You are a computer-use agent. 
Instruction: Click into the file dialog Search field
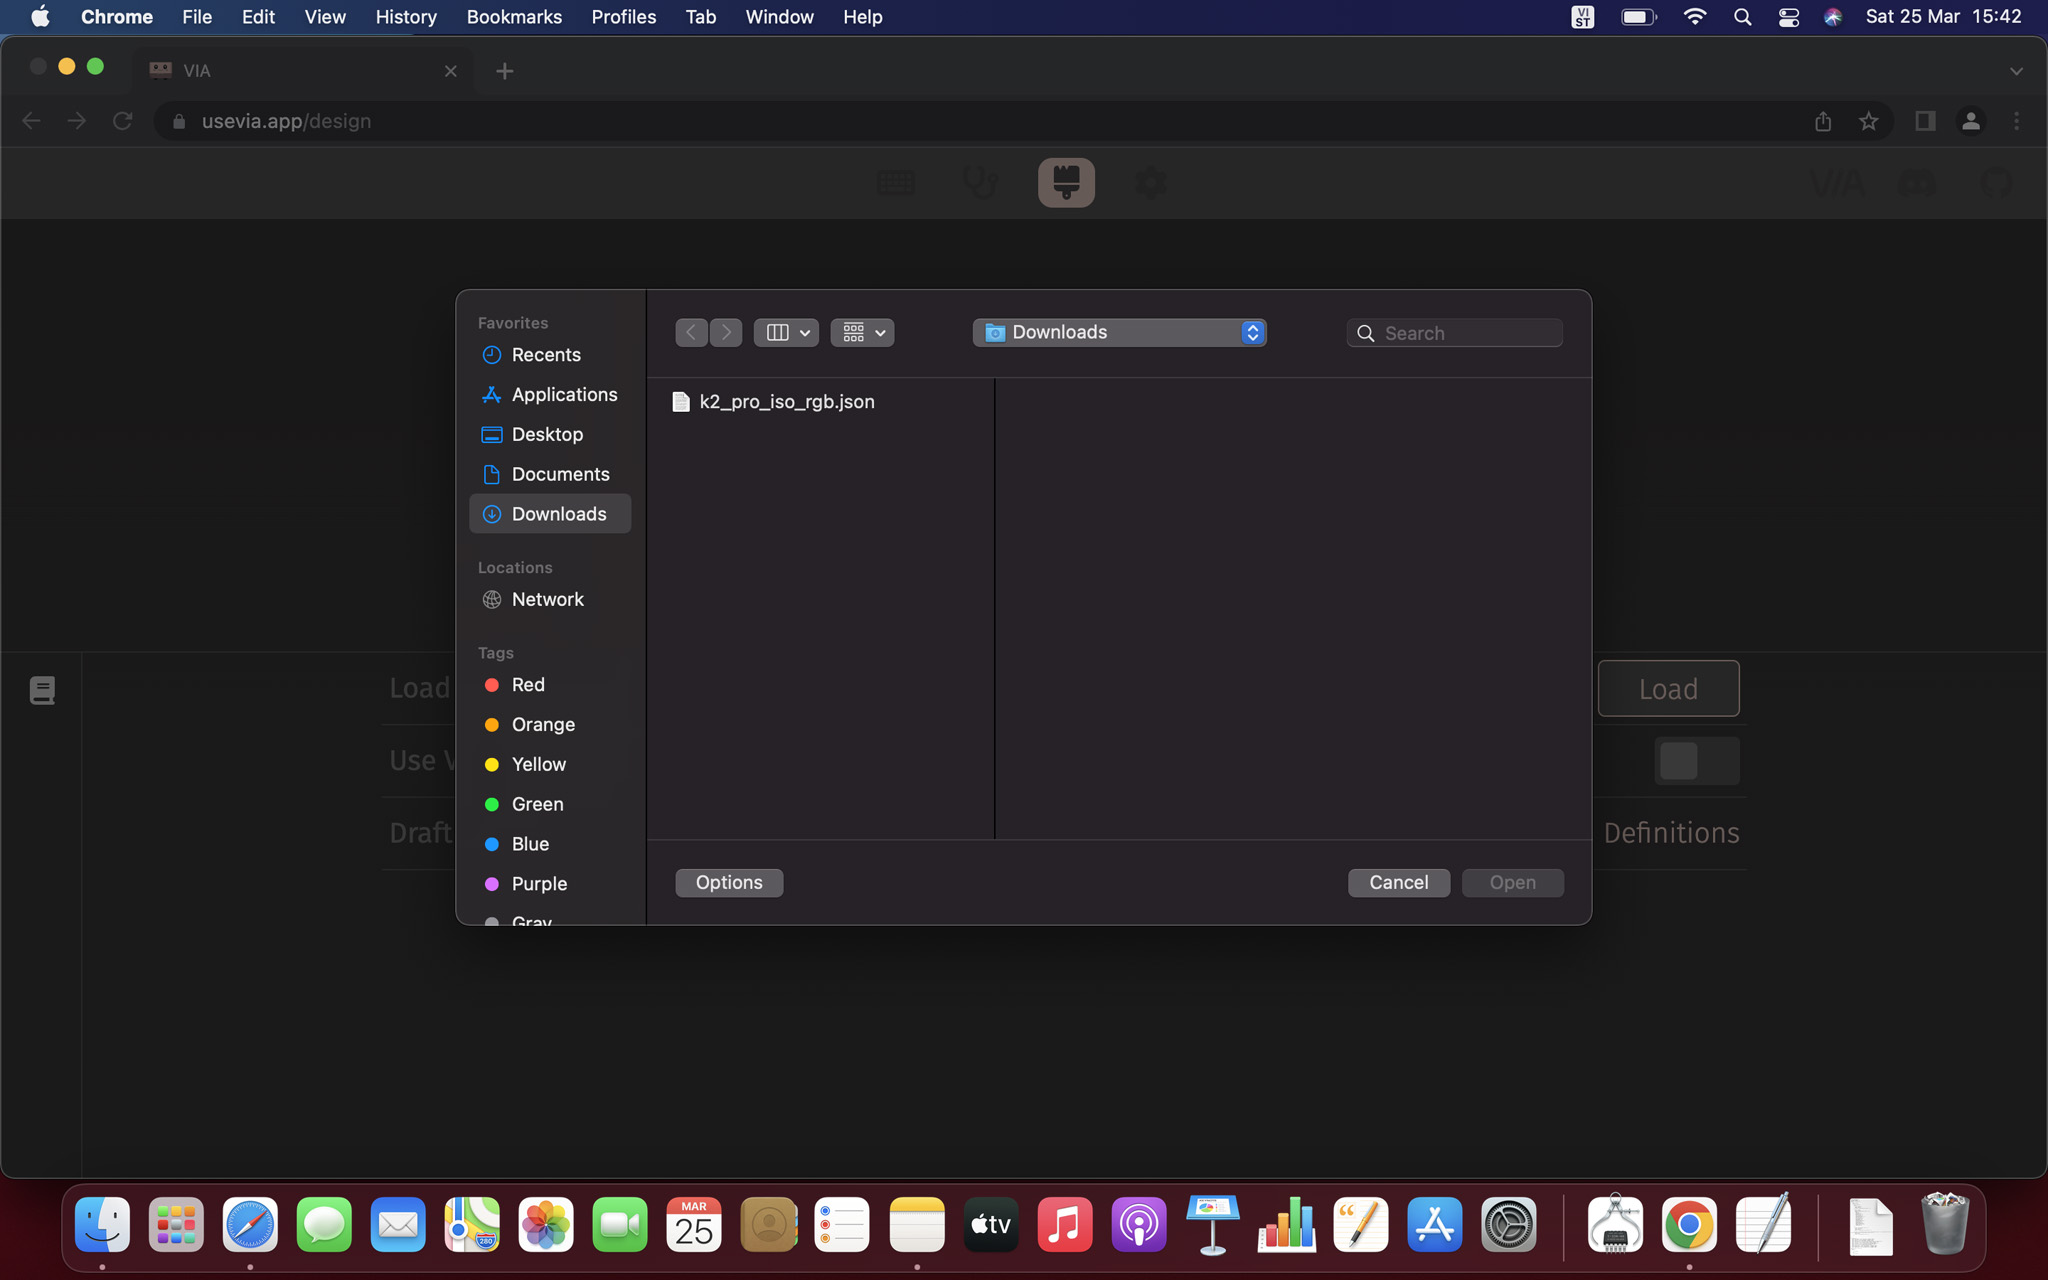1465,333
